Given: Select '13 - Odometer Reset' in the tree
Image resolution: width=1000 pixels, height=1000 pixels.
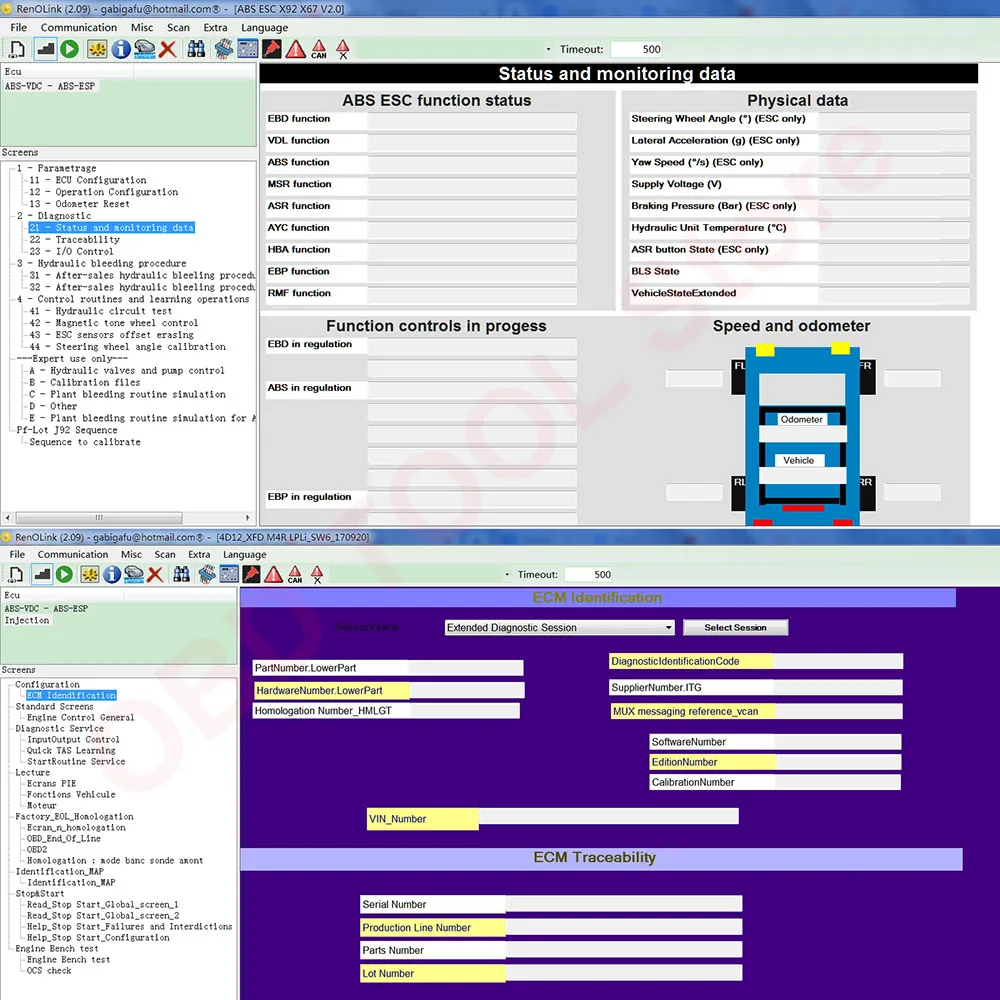Looking at the screenshot, I should pyautogui.click(x=80, y=203).
